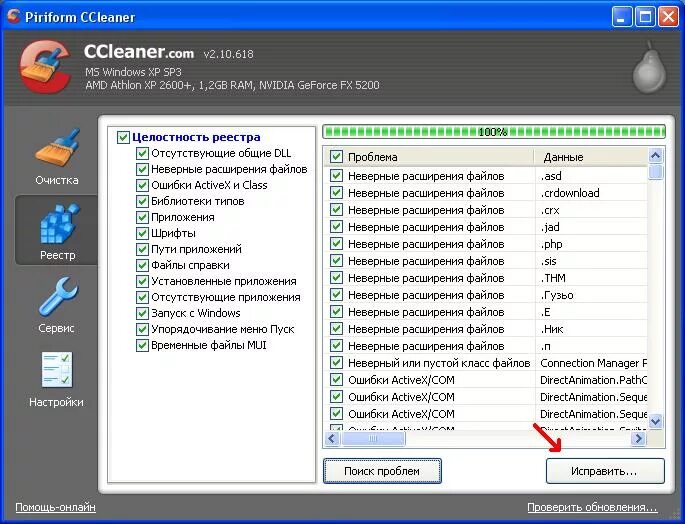Toggle select-all checkbox in Проблема header
The width and height of the screenshot is (685, 524).
coord(336,157)
